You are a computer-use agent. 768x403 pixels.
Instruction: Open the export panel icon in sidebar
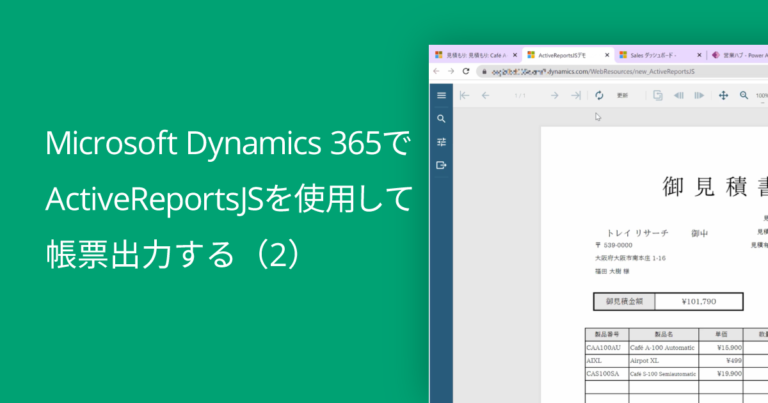click(441, 166)
